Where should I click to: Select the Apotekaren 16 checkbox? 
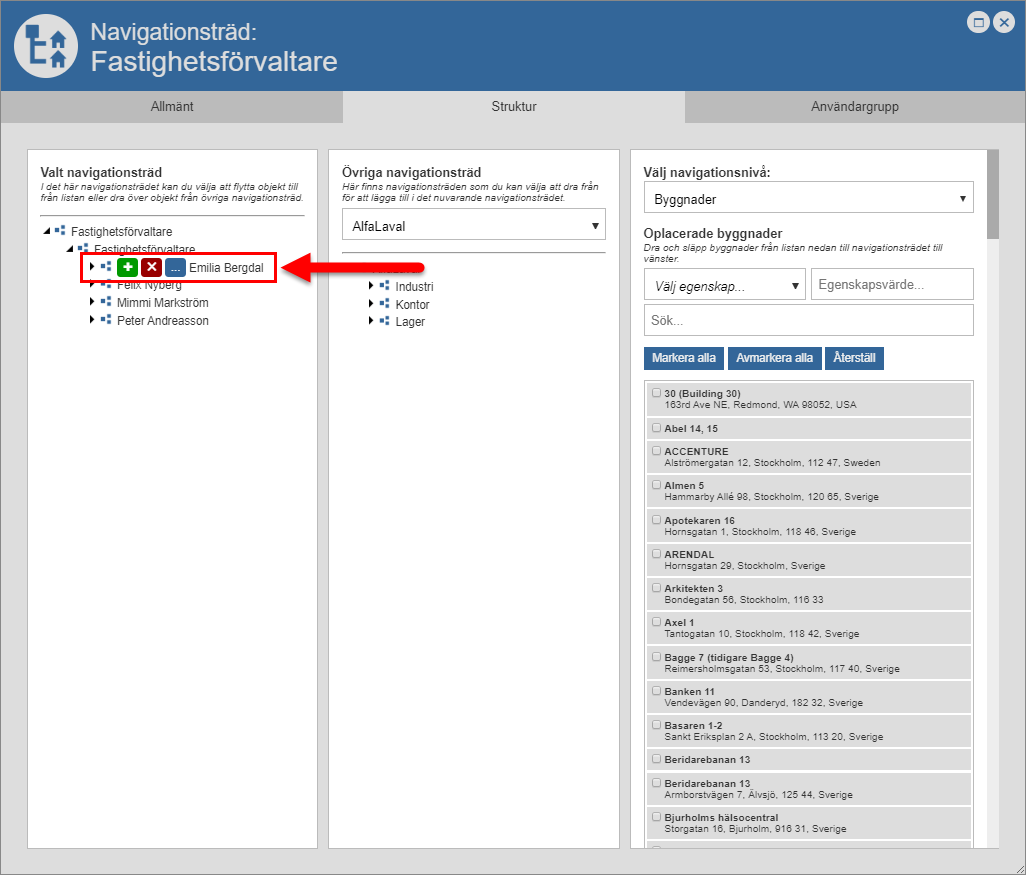click(x=656, y=520)
